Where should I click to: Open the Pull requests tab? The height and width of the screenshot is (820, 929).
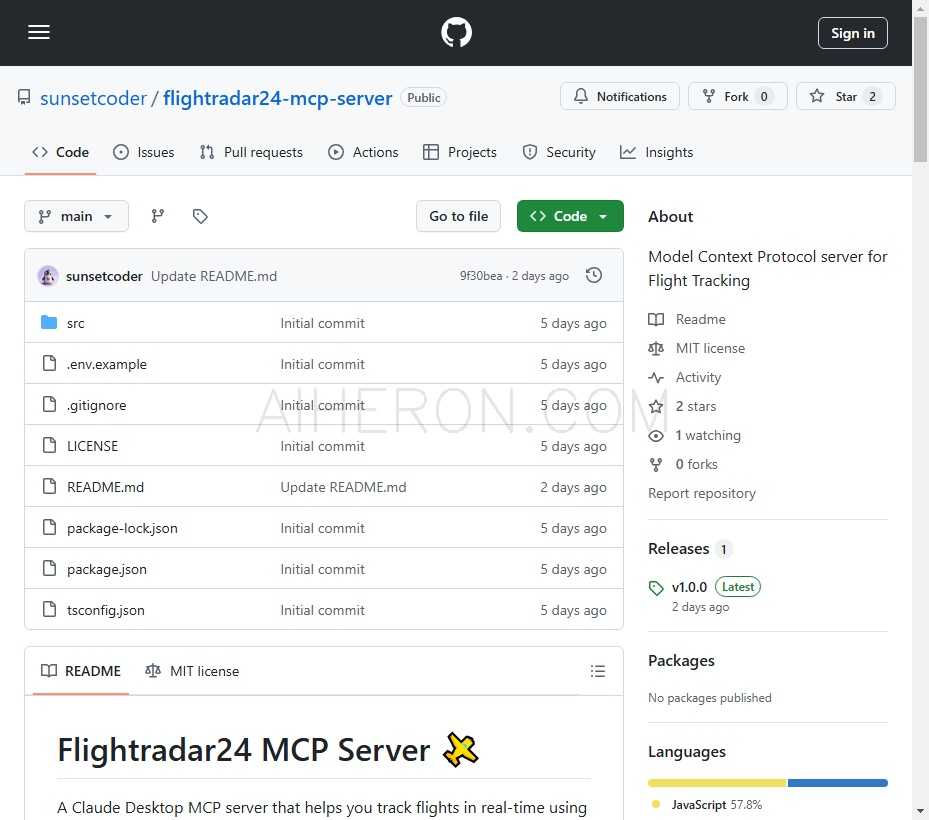[251, 152]
